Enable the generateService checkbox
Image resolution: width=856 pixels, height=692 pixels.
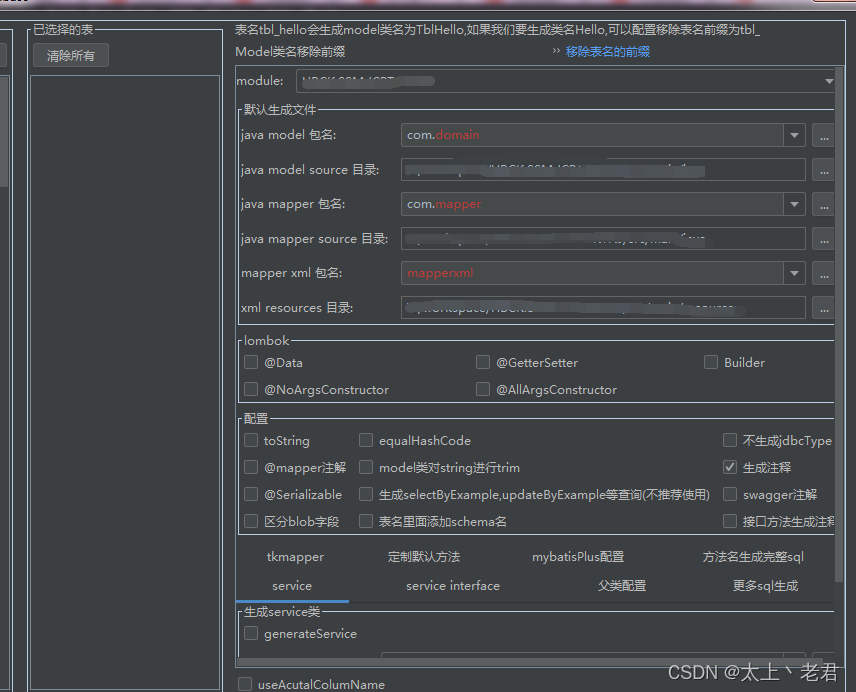[251, 633]
